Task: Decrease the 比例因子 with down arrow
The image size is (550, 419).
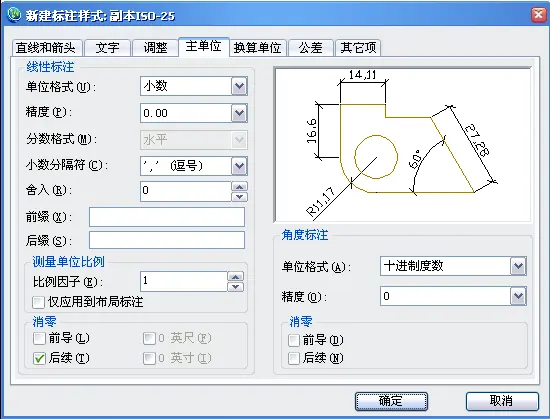Action: (x=235, y=286)
